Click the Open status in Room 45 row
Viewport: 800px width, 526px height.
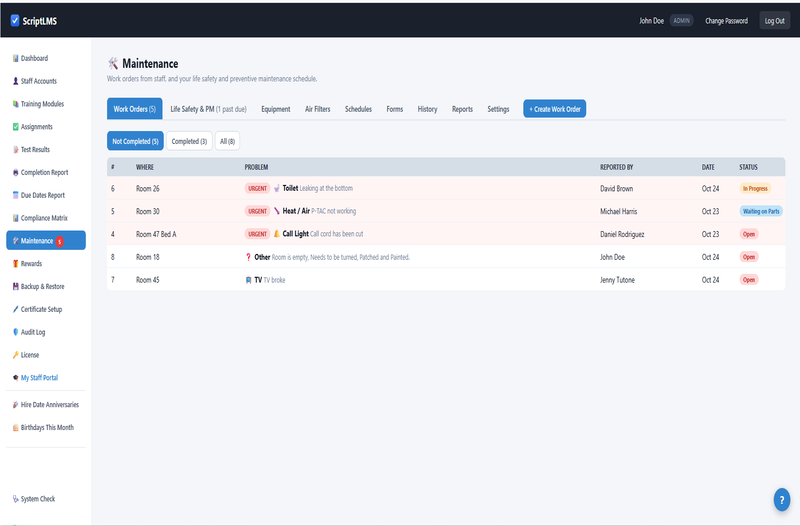[x=749, y=280]
